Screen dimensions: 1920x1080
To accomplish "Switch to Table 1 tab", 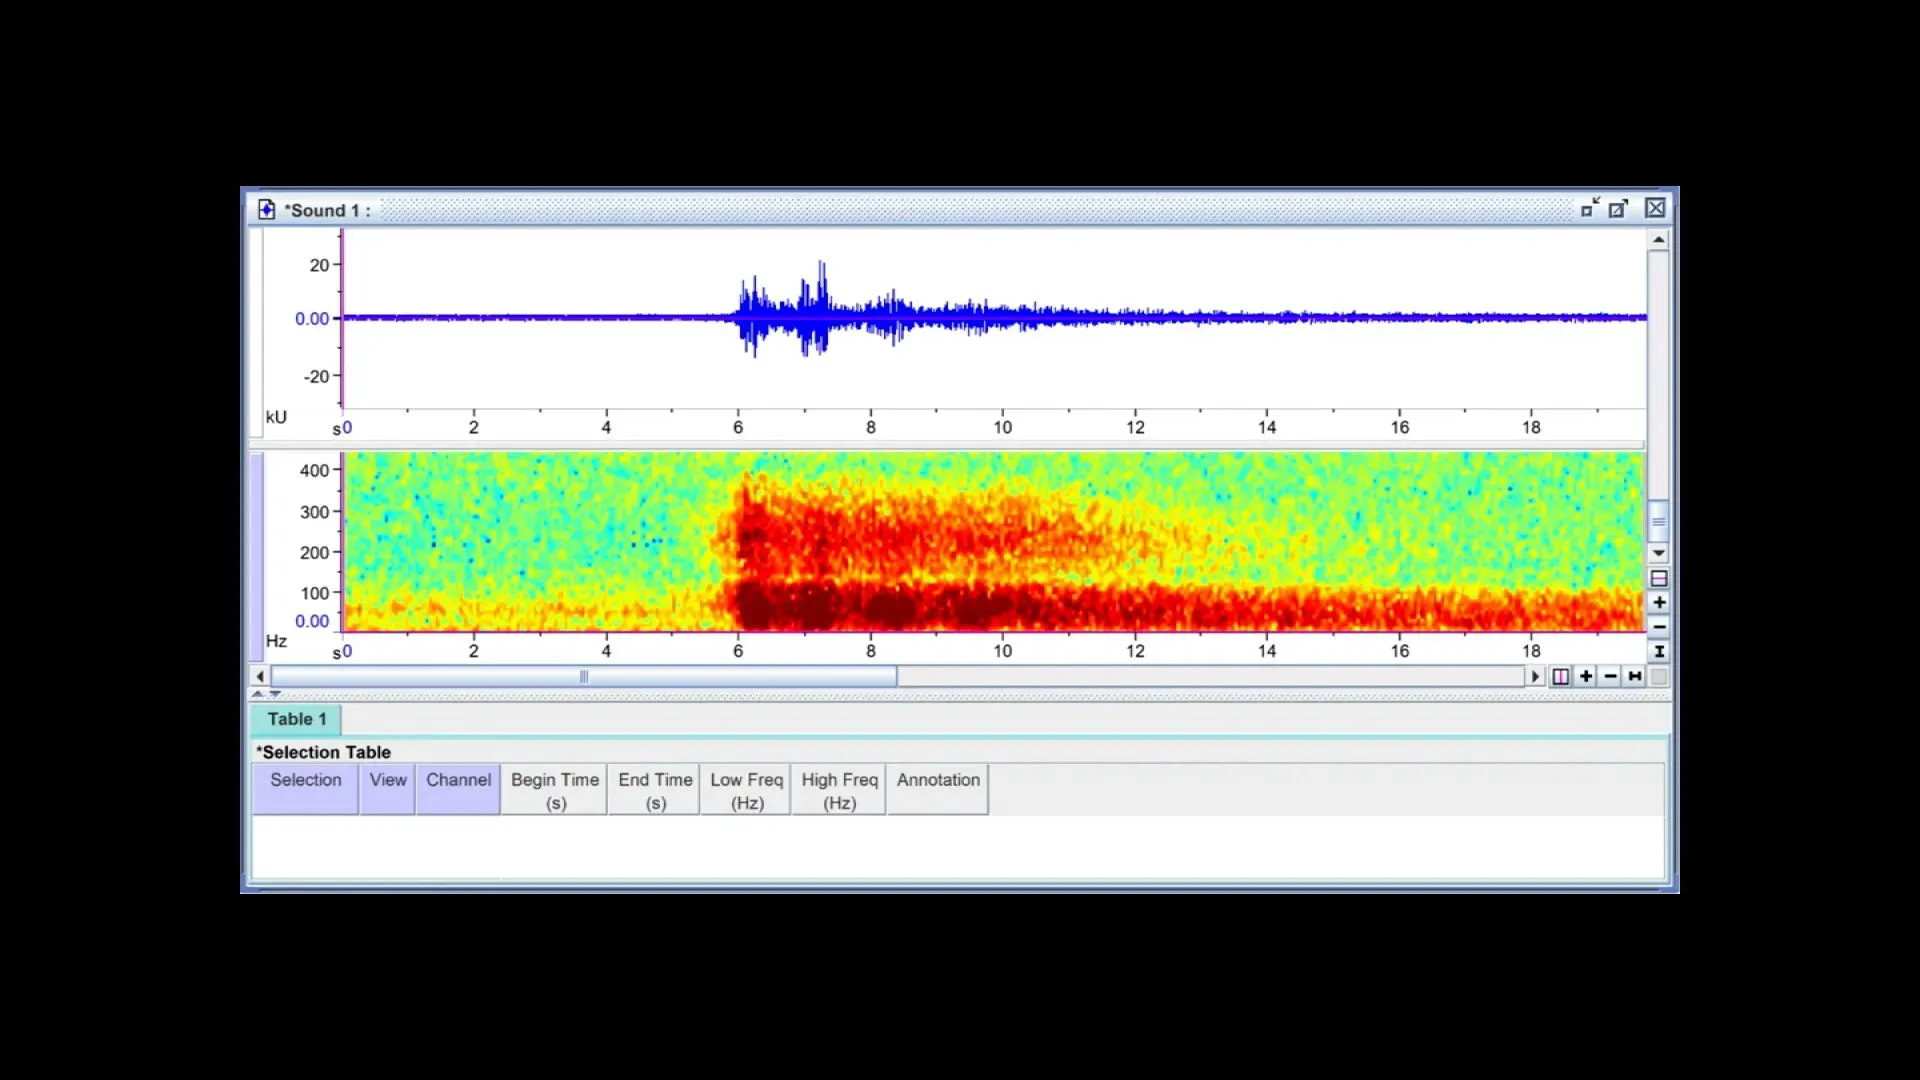I will tap(296, 719).
